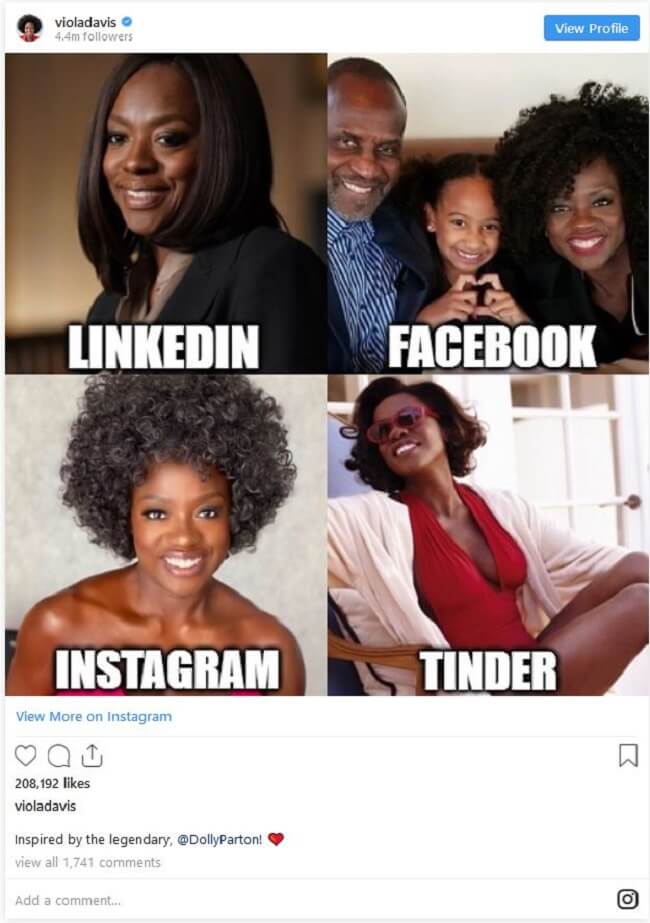Click the Instagram logo icon at the bottom right
Viewport: 650px width, 923px height.
[628, 899]
